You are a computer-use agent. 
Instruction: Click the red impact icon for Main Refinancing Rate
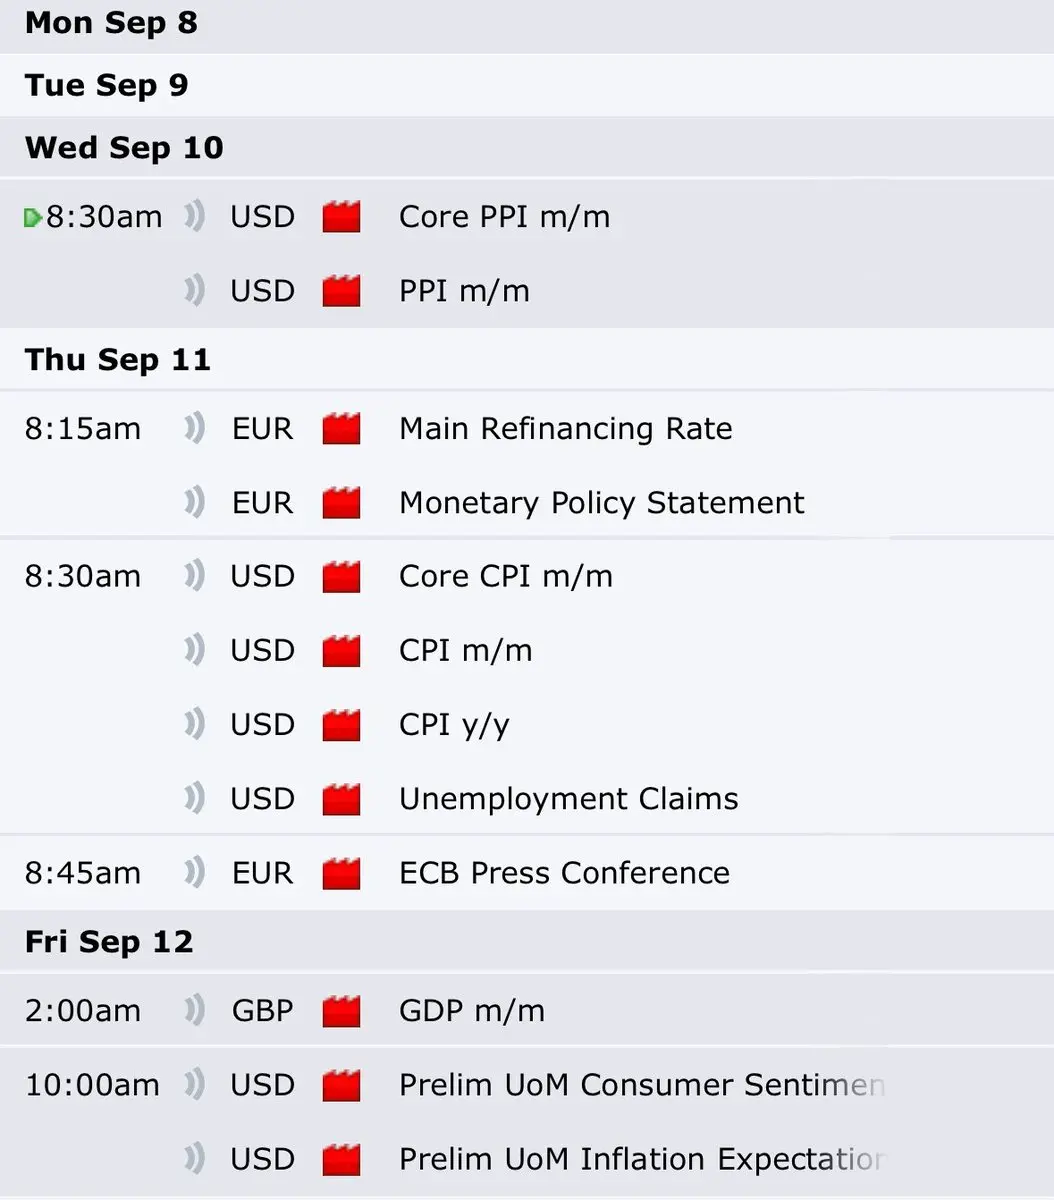tap(342, 429)
